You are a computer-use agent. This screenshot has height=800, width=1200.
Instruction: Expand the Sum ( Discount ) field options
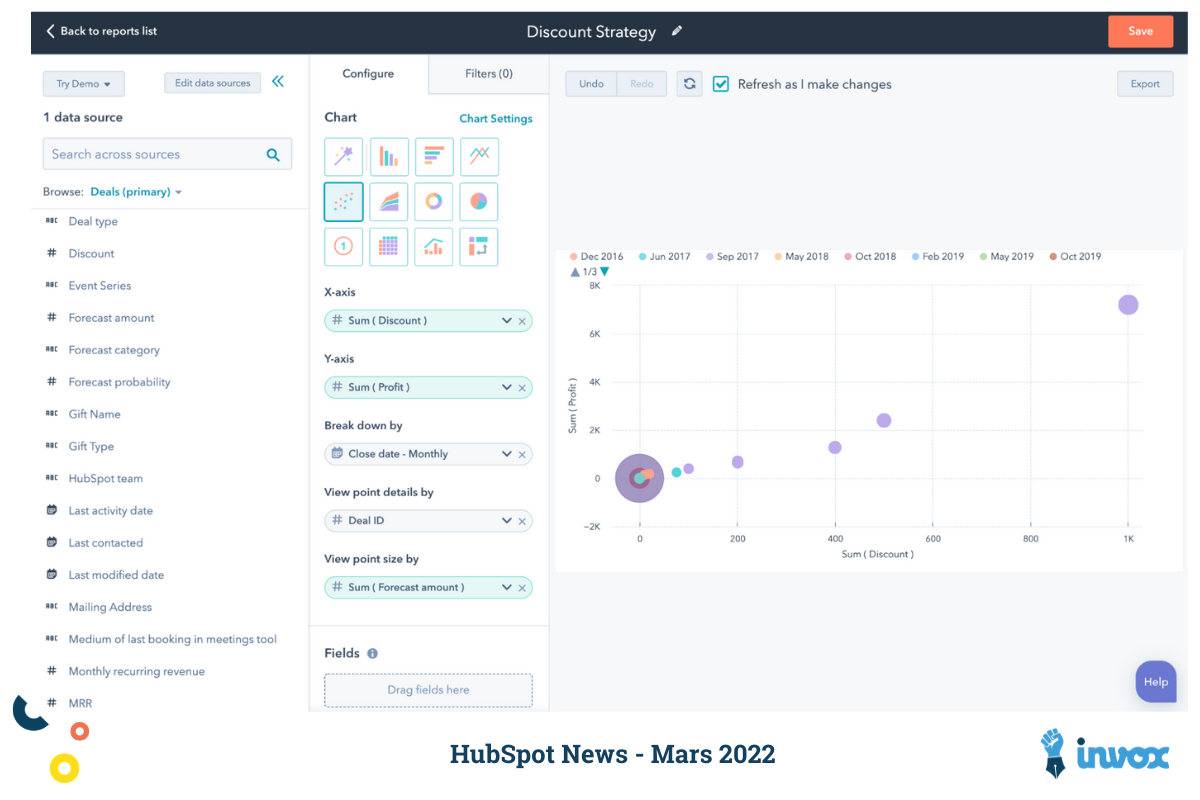click(x=507, y=321)
